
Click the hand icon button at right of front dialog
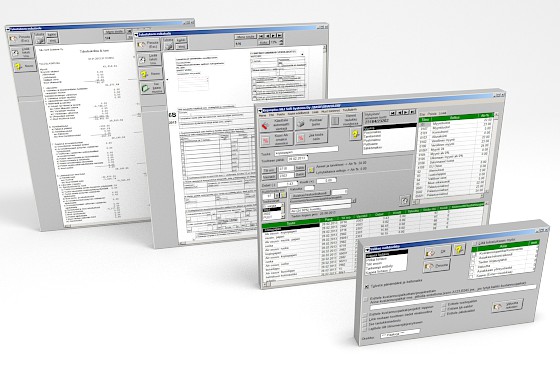[x=507, y=305]
